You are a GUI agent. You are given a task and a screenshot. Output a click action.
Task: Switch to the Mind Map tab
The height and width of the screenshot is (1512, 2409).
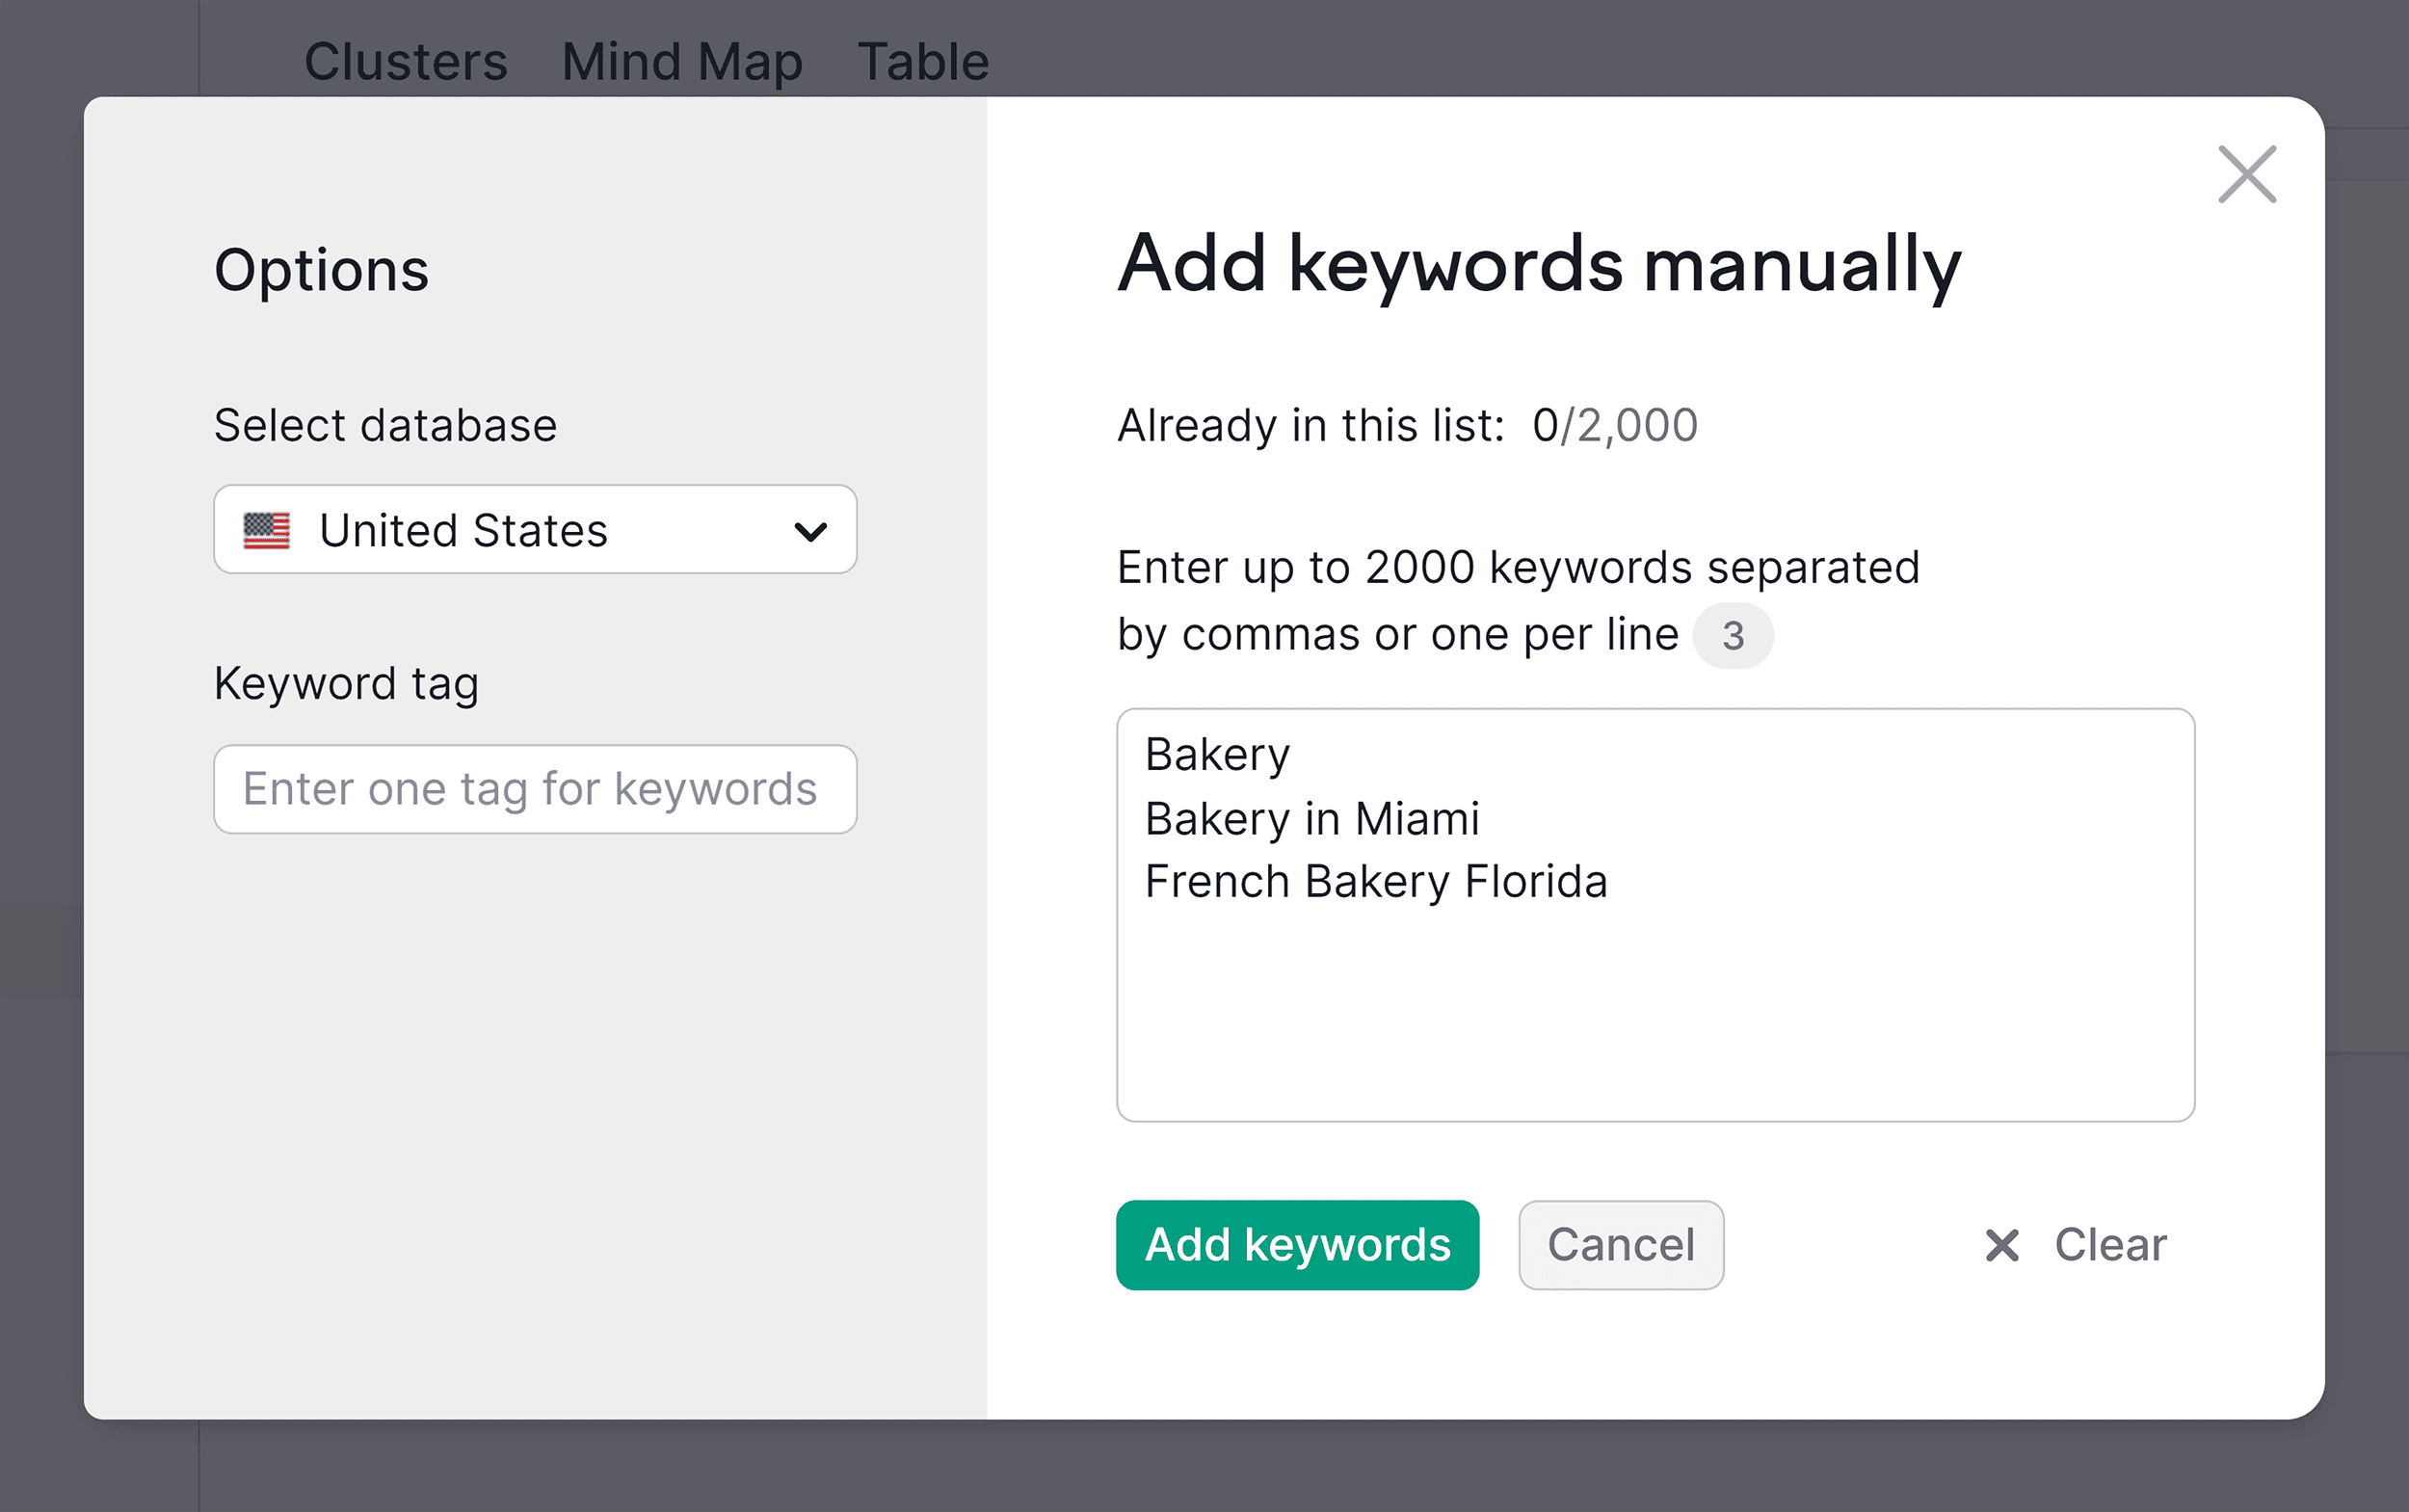tap(681, 60)
